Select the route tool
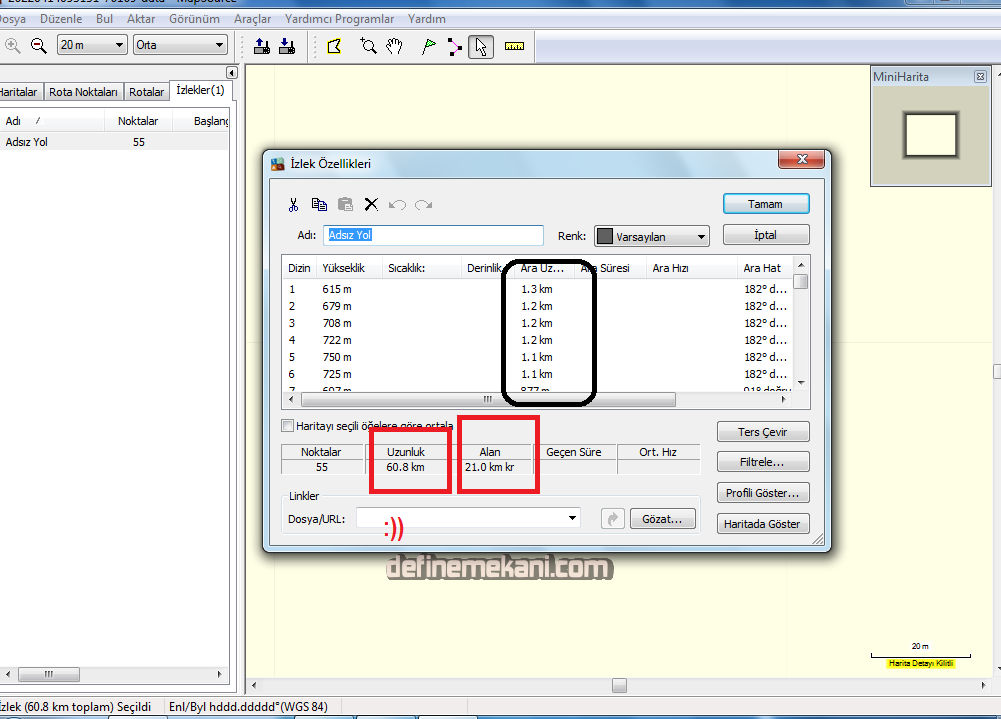 coord(455,46)
